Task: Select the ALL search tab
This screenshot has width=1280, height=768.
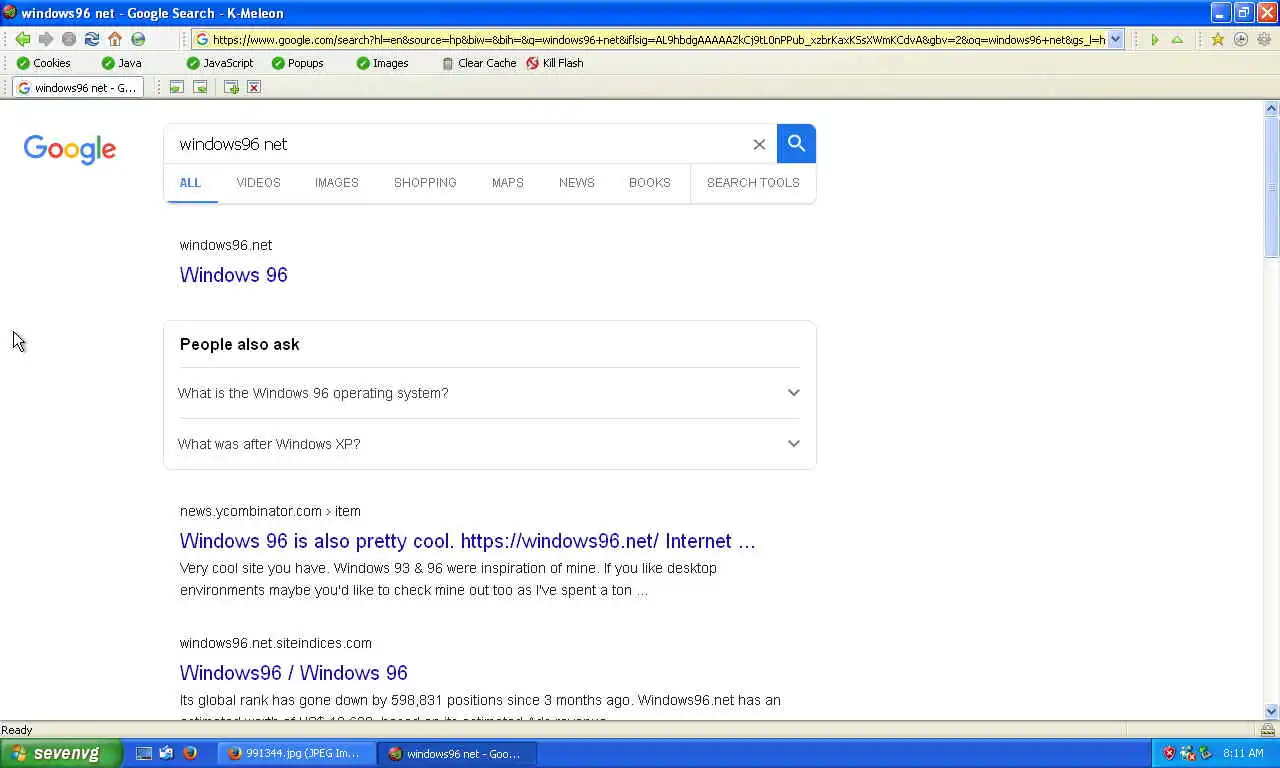Action: pyautogui.click(x=190, y=183)
